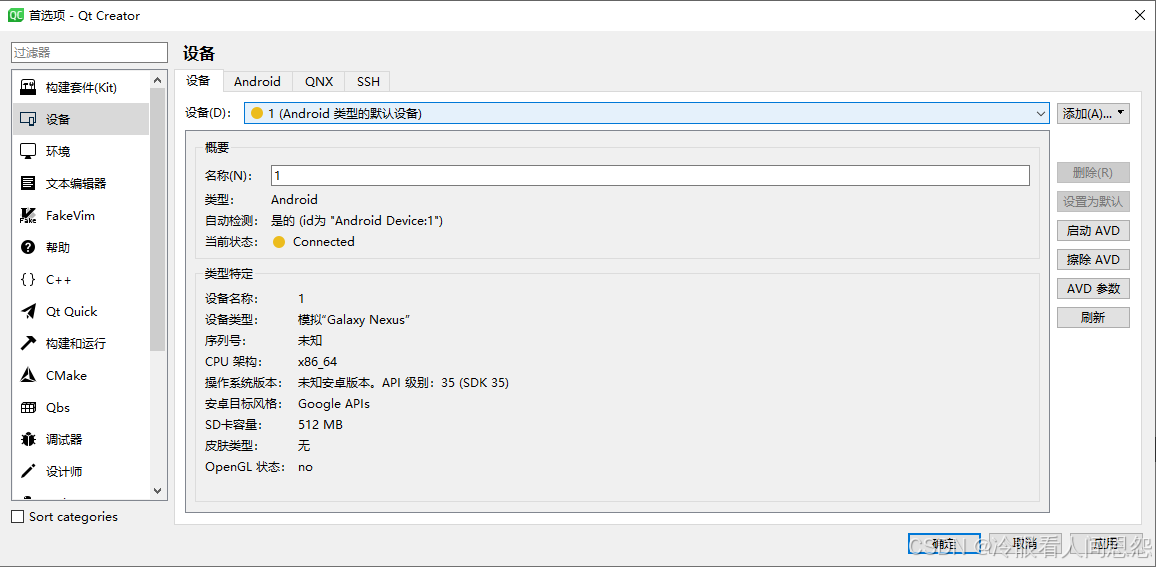Click the CMake triangle icon
The height and width of the screenshot is (567, 1156).
click(x=28, y=375)
